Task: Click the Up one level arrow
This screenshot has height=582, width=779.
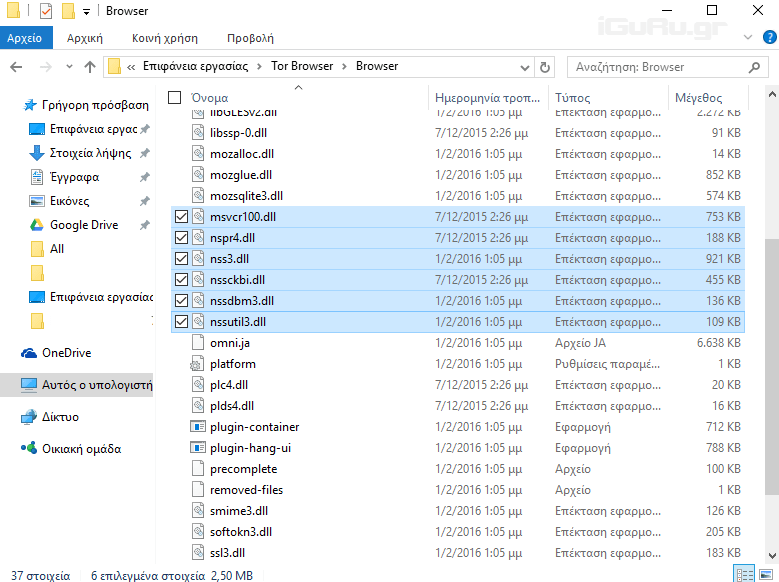Action: tap(90, 67)
